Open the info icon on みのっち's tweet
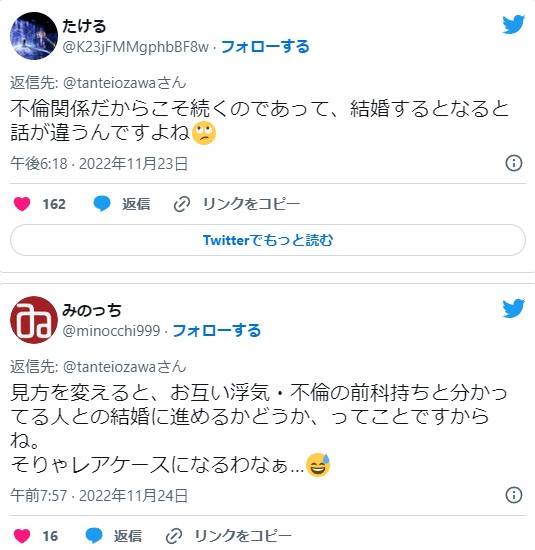Screen dimensions: 535x550 [x=514, y=495]
